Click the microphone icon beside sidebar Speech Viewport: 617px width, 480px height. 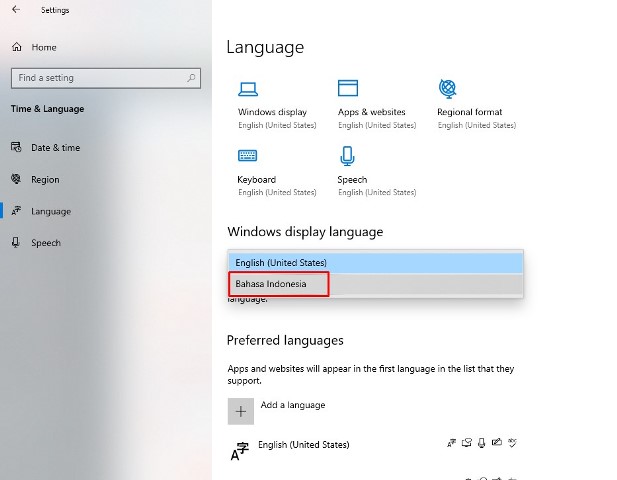point(16,242)
